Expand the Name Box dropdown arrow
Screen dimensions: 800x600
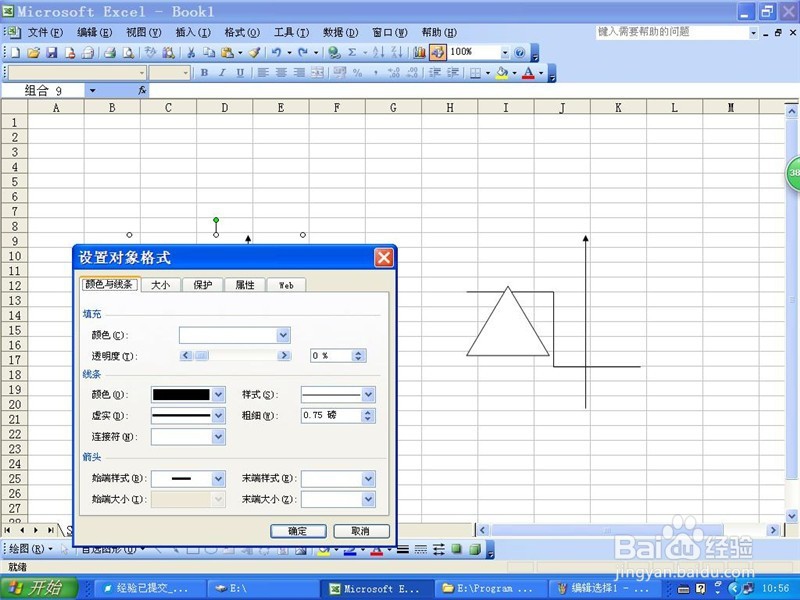point(92,91)
